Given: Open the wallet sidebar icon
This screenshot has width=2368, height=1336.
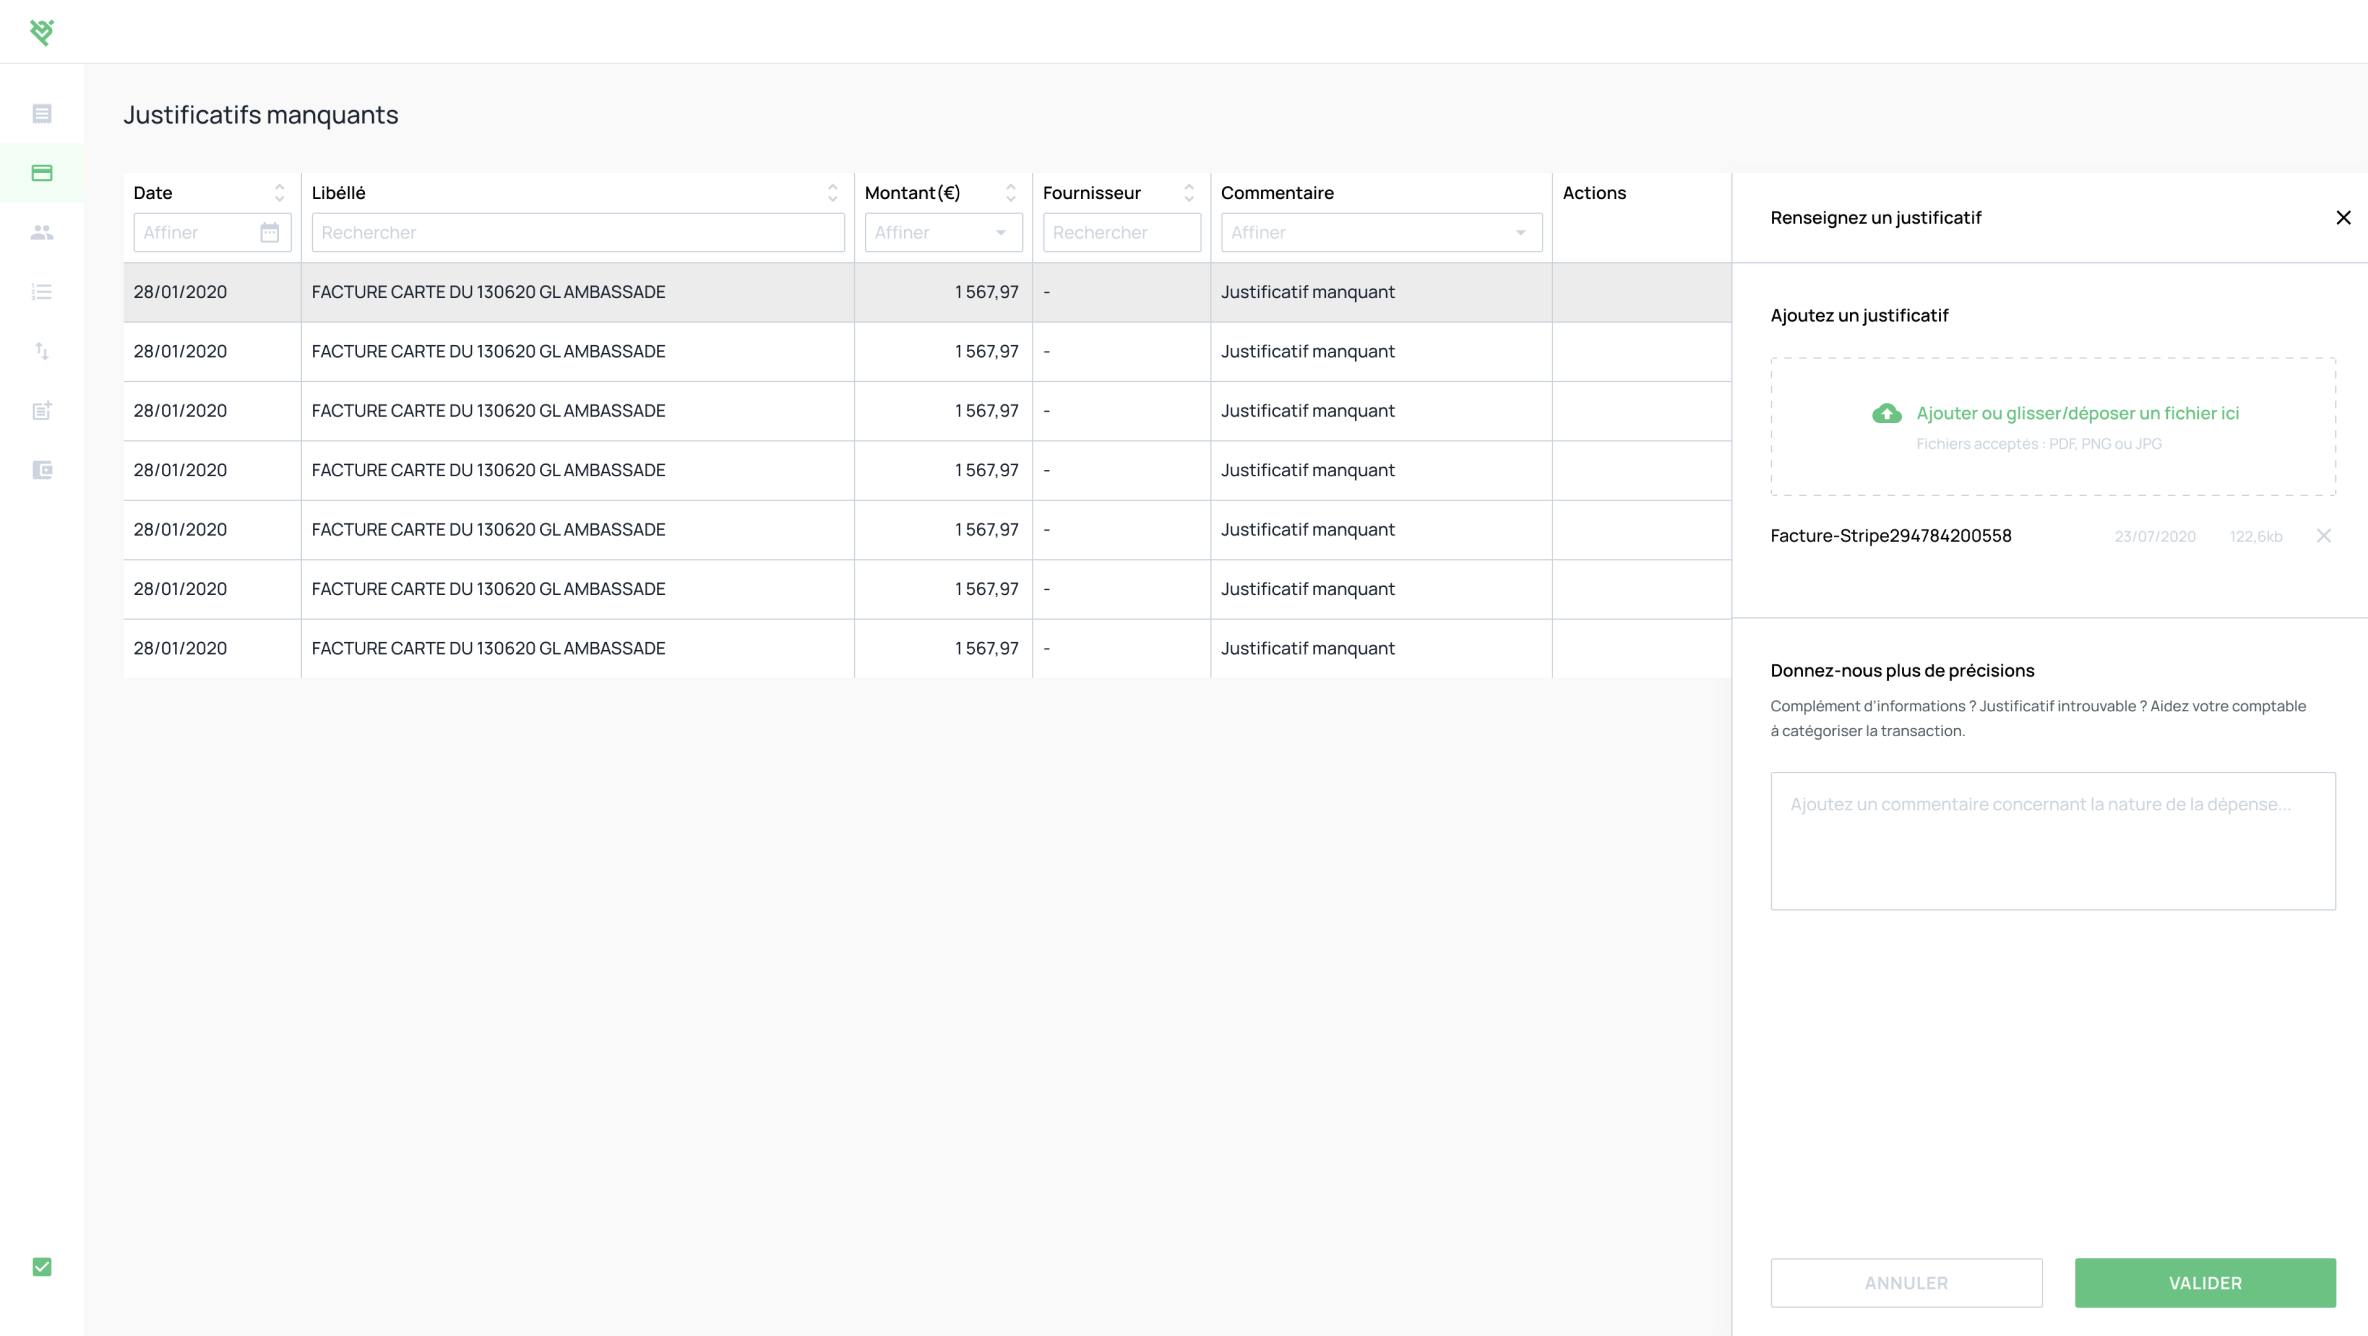Looking at the screenshot, I should coord(42,470).
